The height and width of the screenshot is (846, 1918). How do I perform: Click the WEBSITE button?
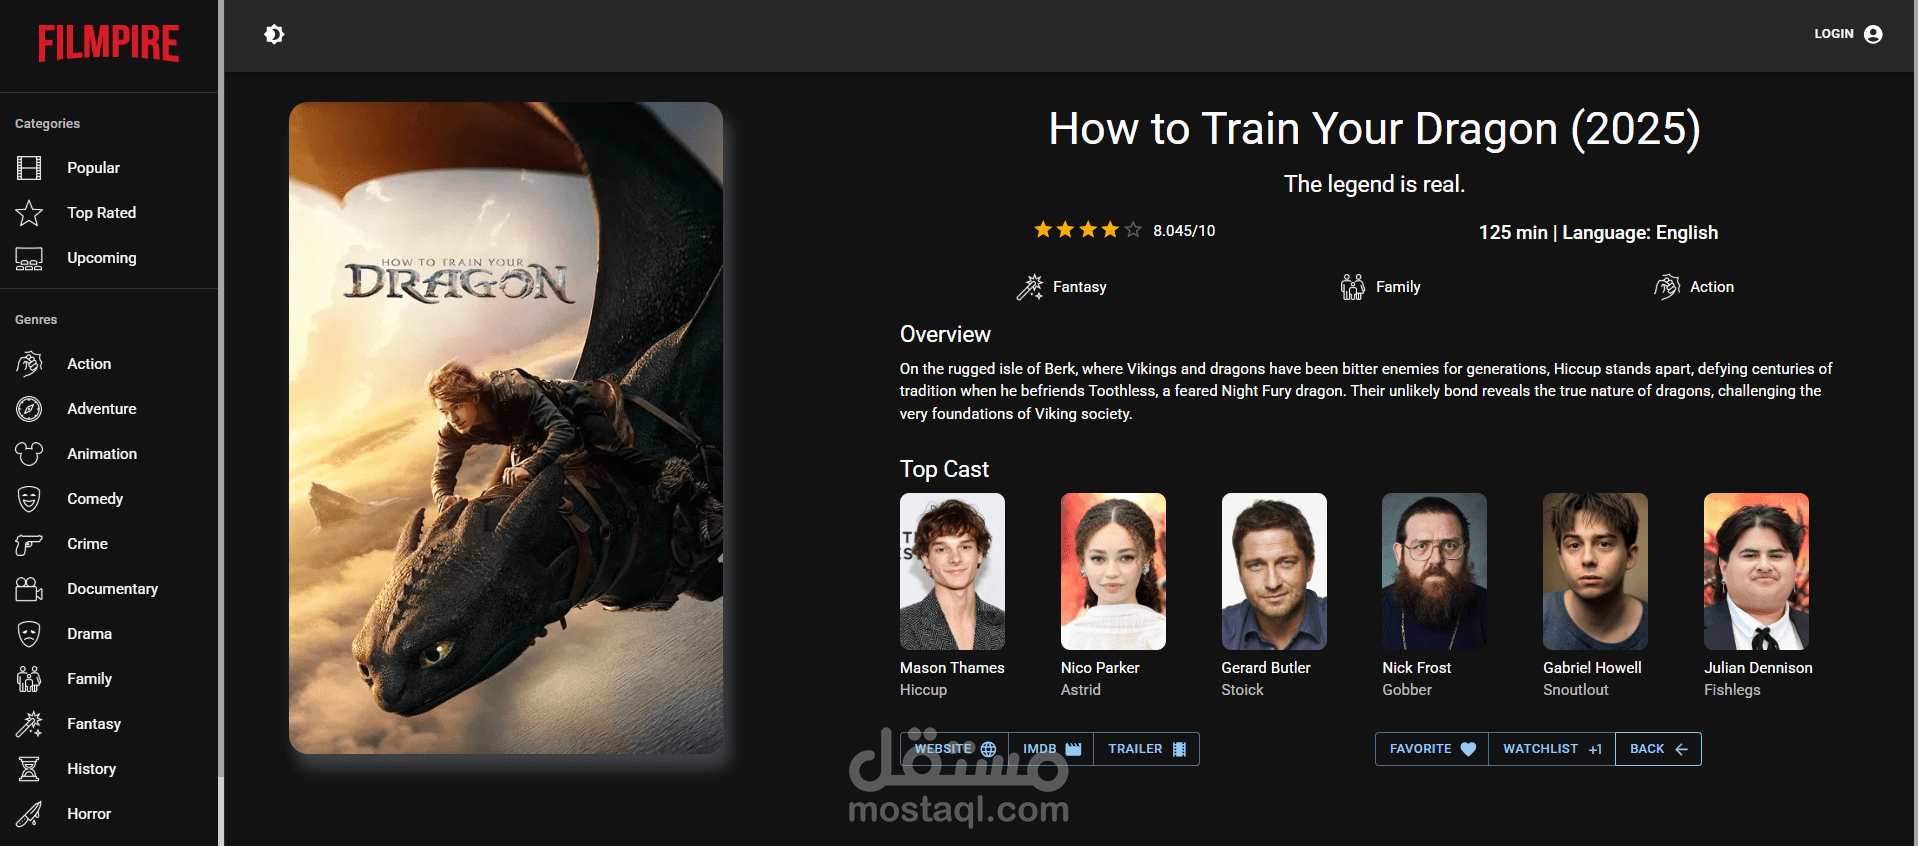pos(955,749)
